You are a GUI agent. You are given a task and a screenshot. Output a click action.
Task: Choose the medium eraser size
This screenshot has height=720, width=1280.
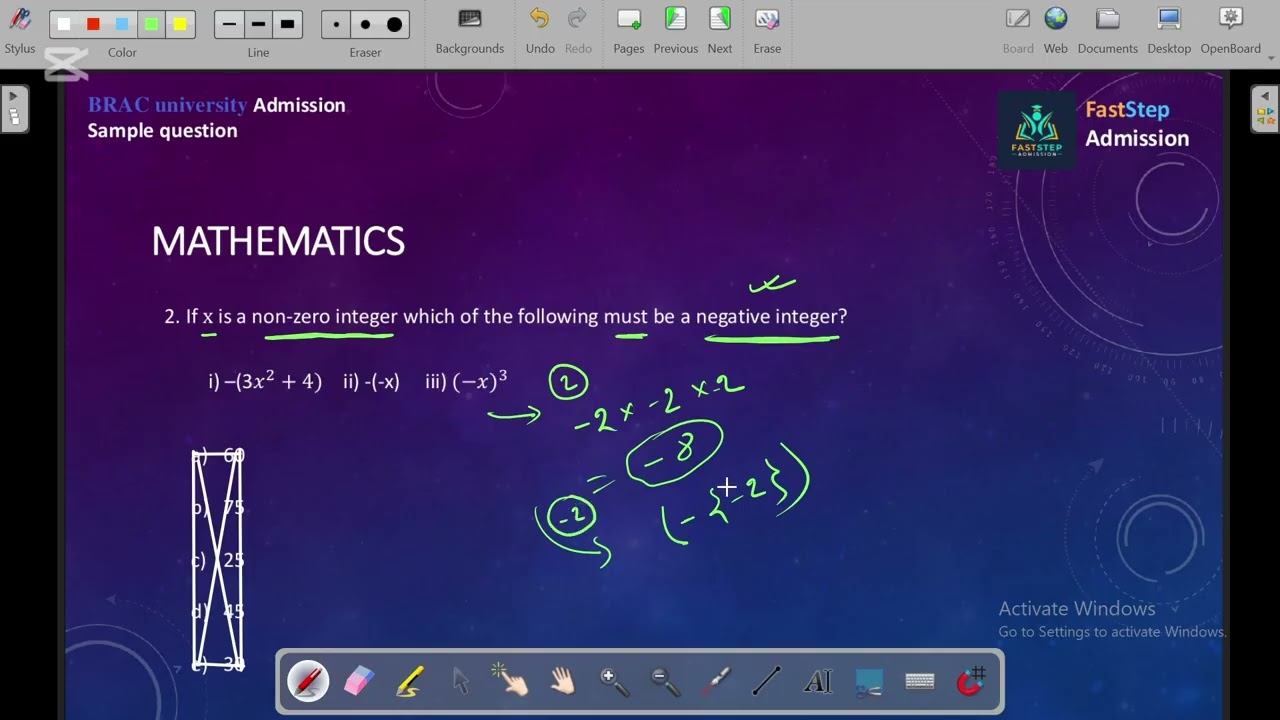coord(365,24)
